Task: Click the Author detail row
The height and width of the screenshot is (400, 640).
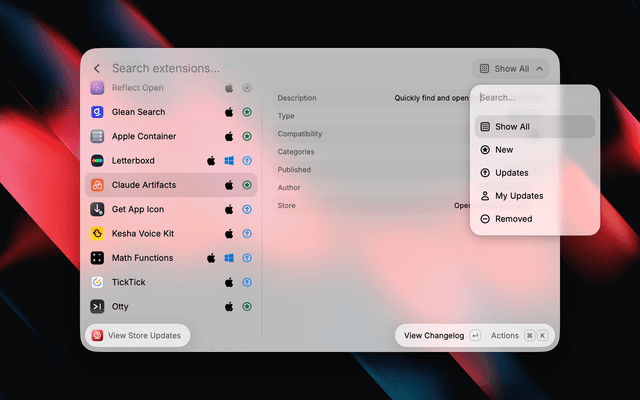Action: [371, 188]
